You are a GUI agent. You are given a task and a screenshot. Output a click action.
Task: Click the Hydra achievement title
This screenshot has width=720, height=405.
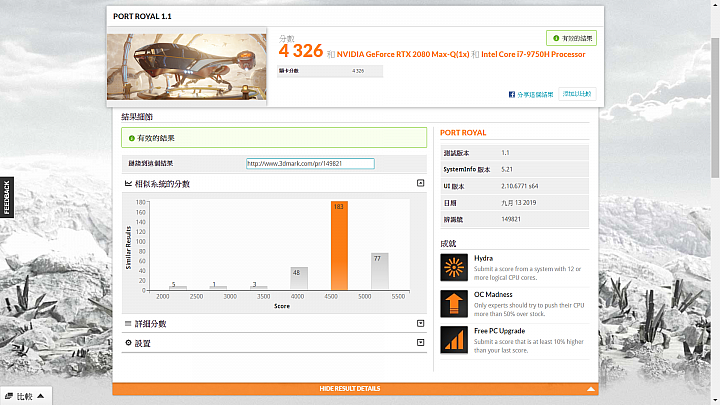483,258
